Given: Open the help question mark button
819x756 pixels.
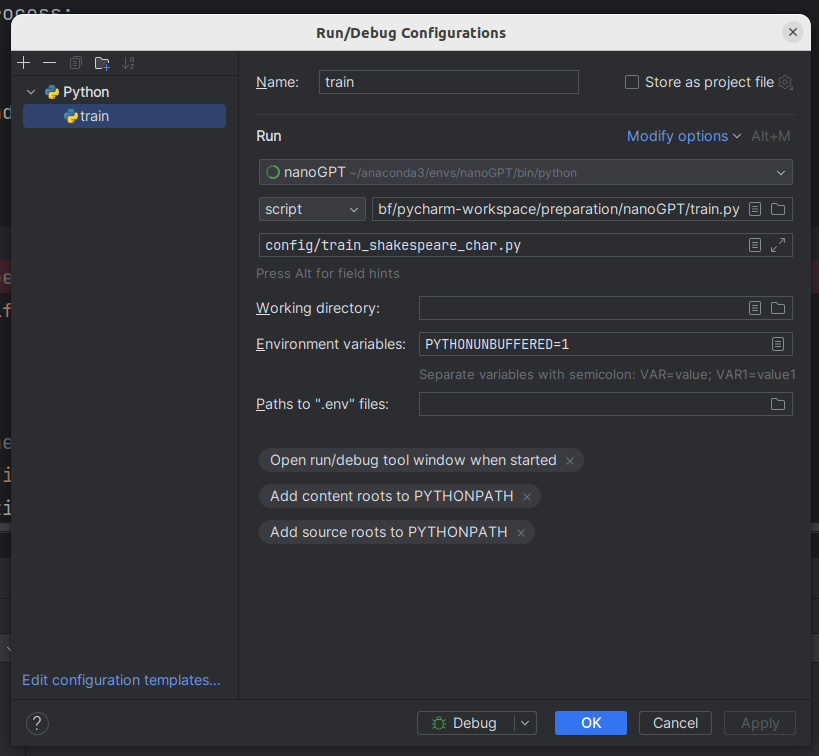Looking at the screenshot, I should point(37,723).
